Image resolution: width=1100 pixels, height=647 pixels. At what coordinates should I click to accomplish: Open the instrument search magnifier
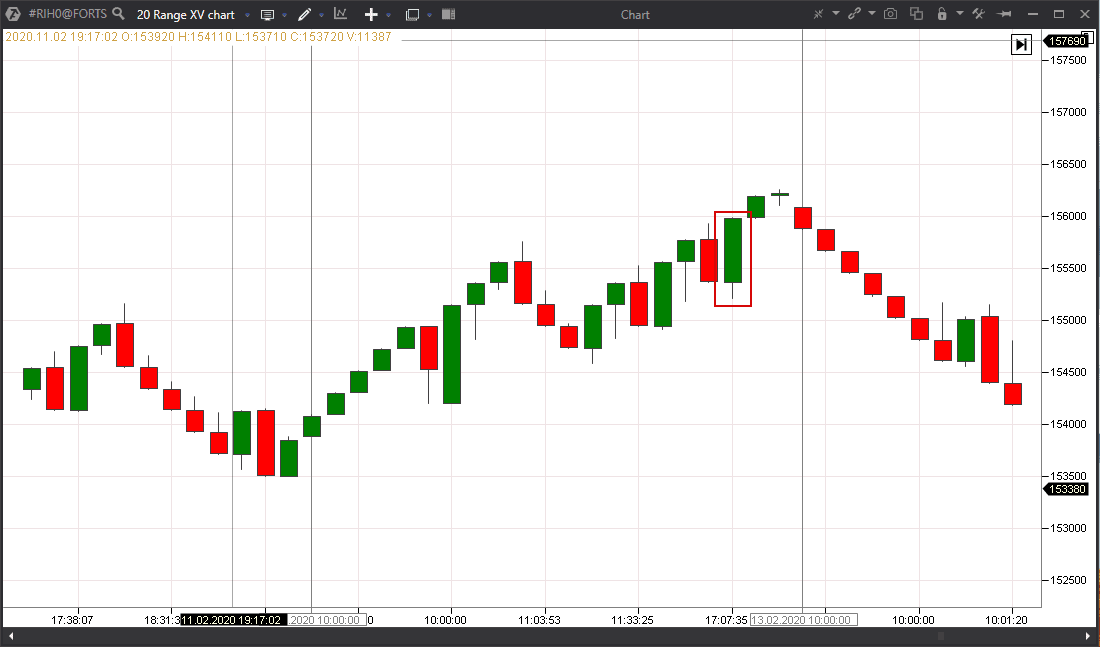[118, 14]
